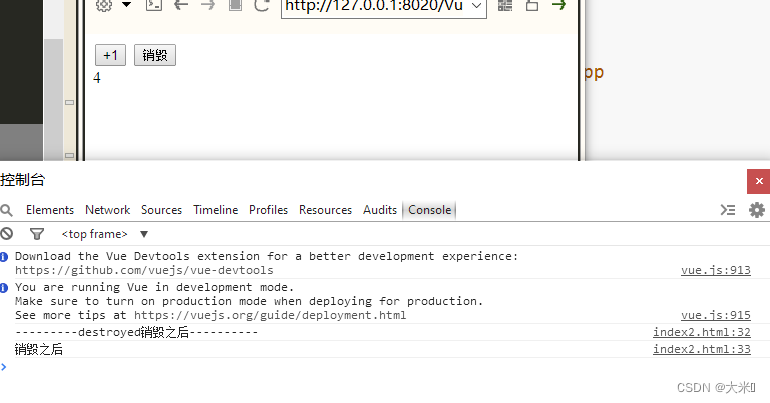Click the lock icon in preview toolbar
This screenshot has width=770, height=403.
[x=532, y=5]
